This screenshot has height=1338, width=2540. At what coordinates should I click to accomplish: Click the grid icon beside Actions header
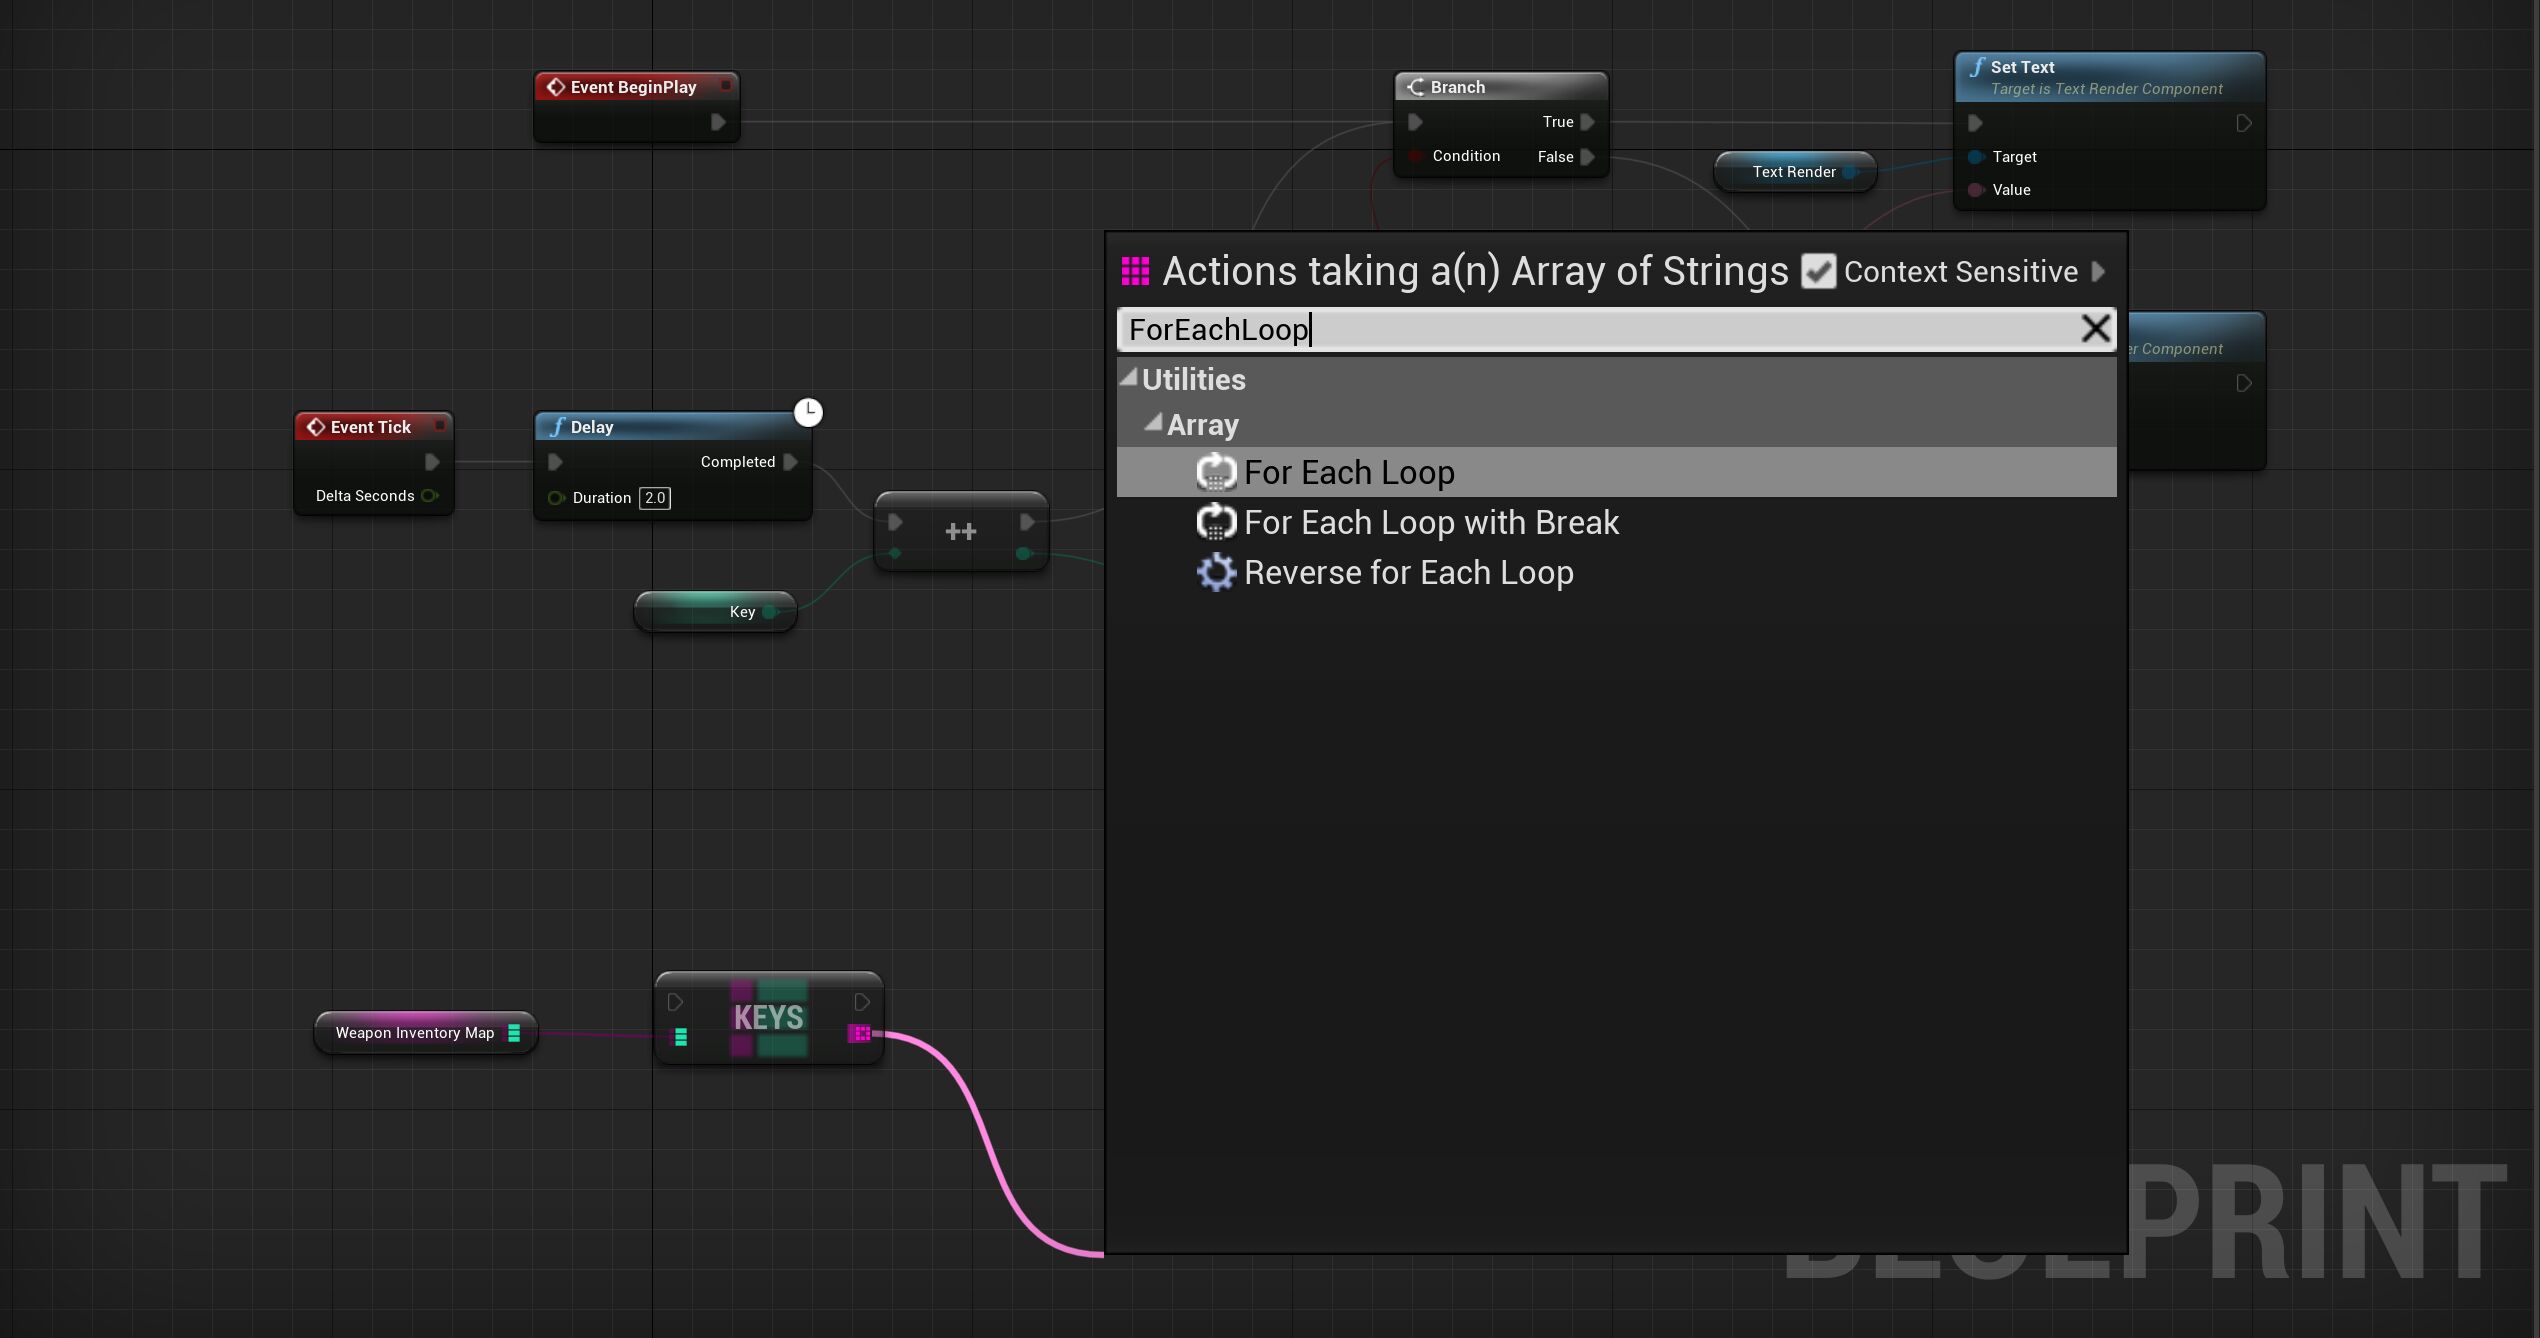pos(1135,270)
